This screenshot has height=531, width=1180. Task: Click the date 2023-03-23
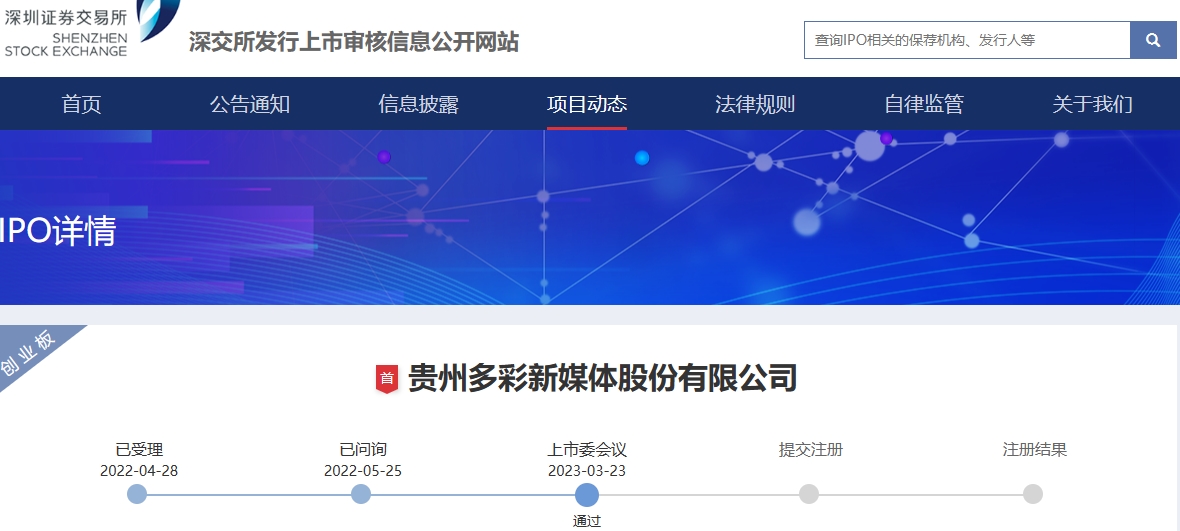click(x=587, y=472)
